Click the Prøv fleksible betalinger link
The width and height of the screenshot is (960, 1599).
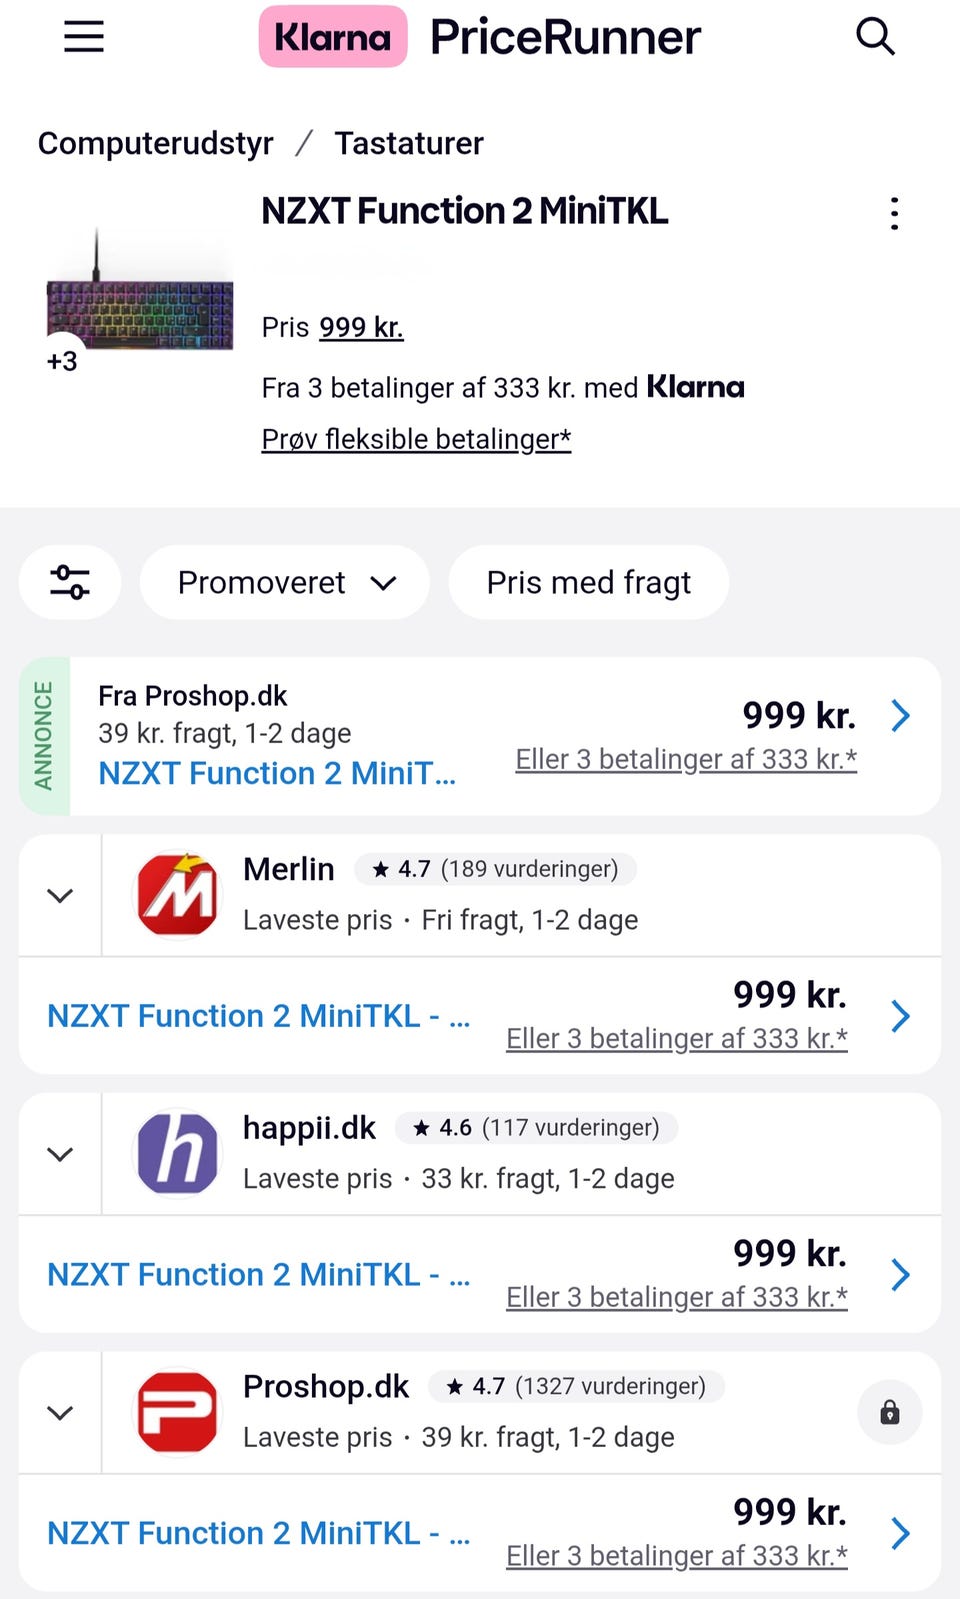416,439
